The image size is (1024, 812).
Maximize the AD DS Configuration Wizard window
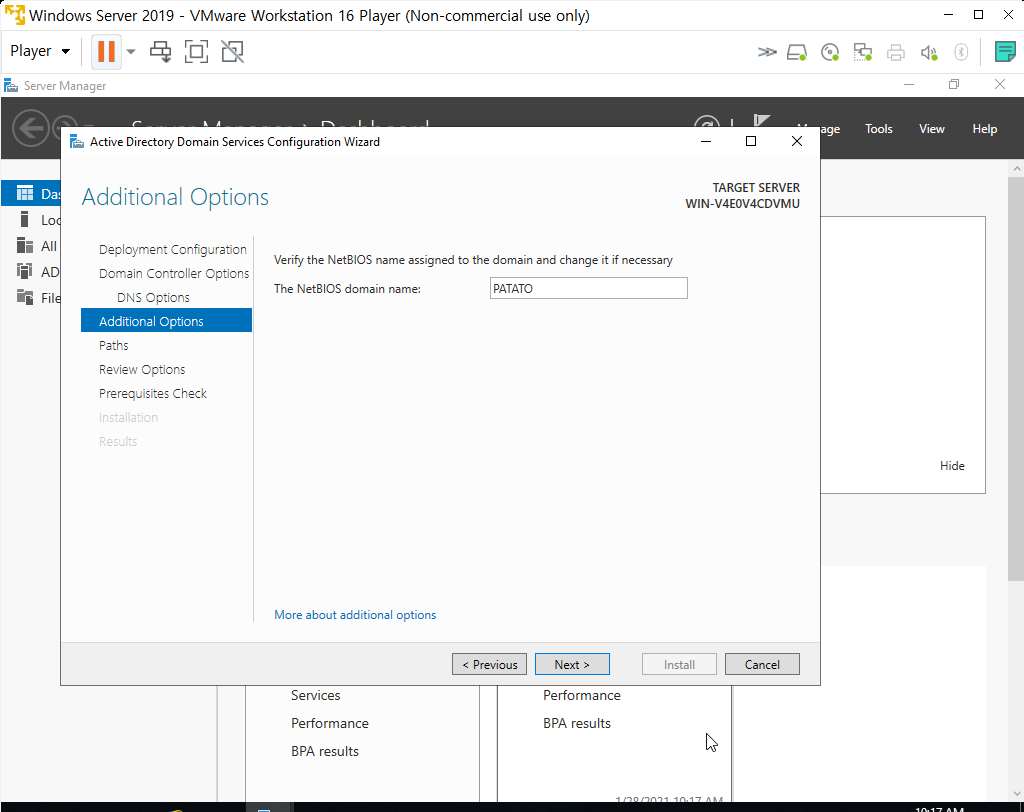[751, 141]
